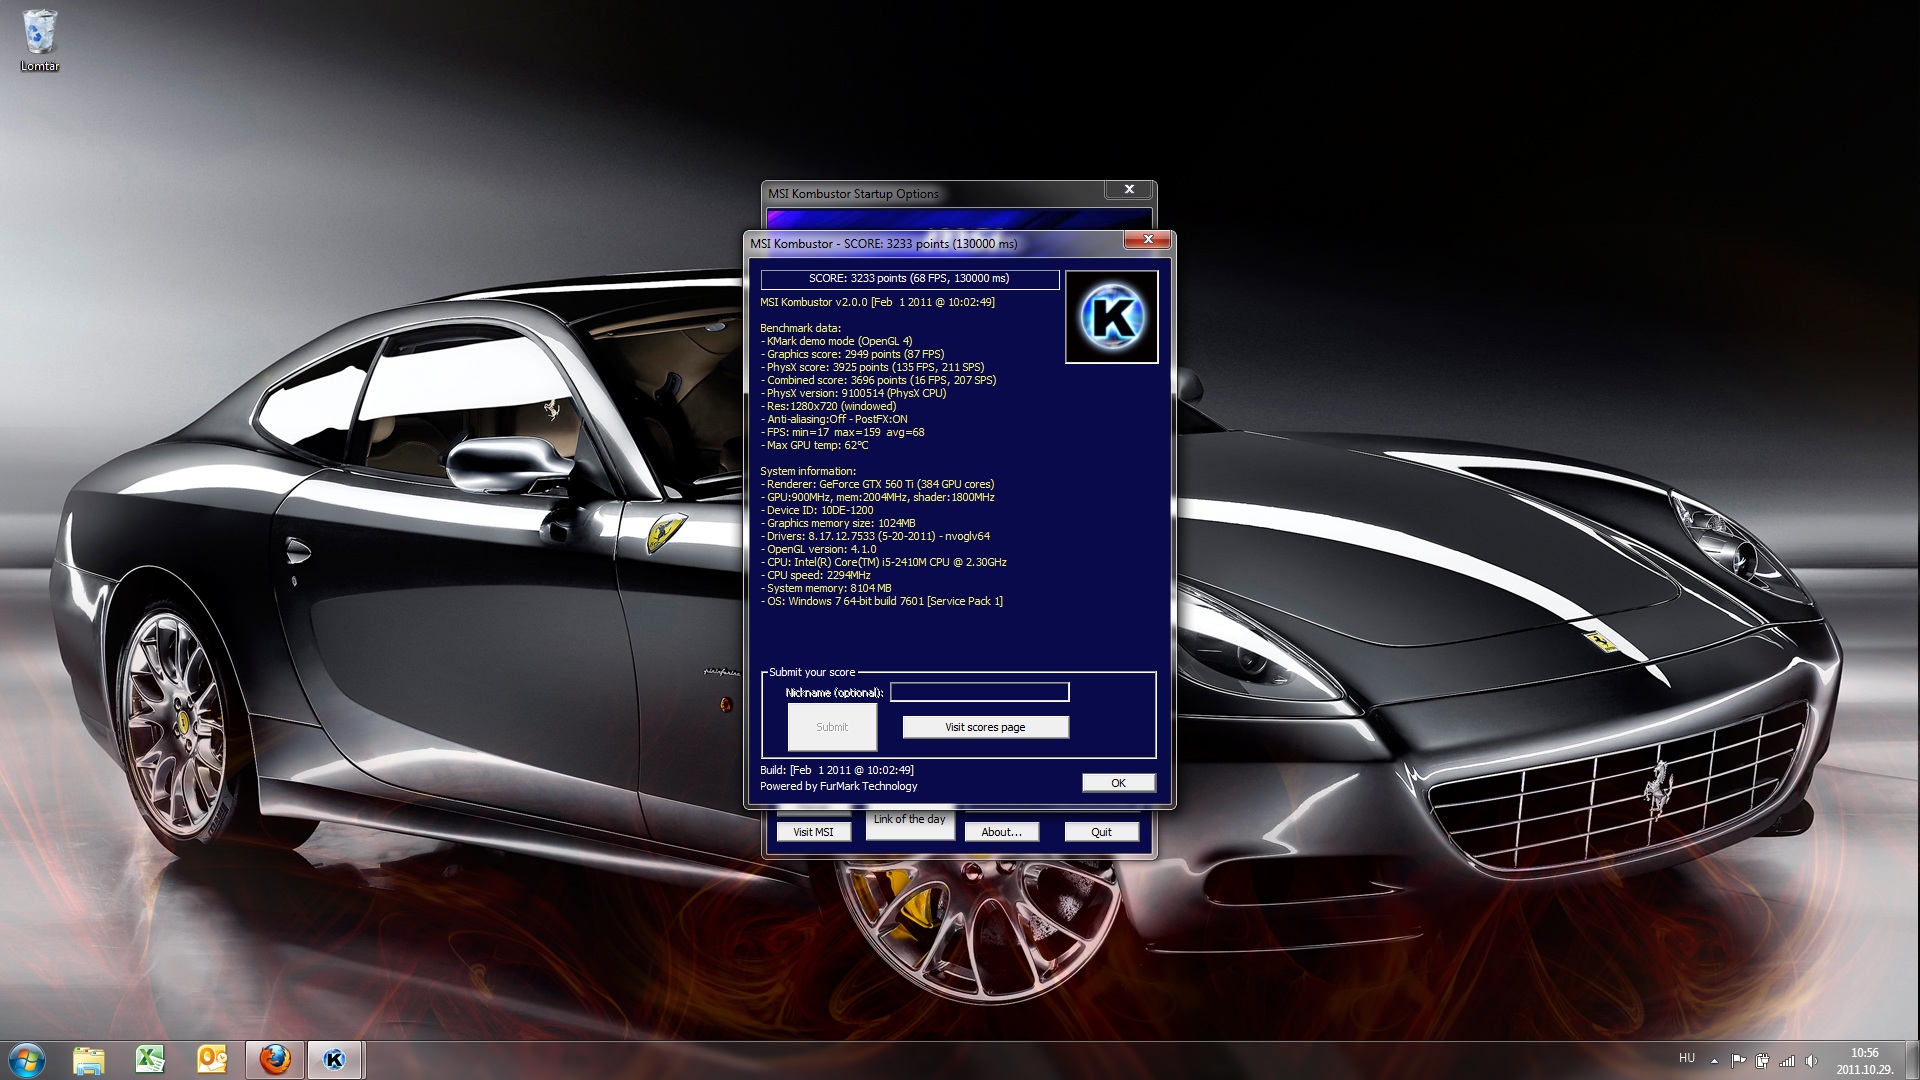Screen dimensions: 1920x1080
Task: Click the "Combined score: 3696 points" line
Action: 878,380
